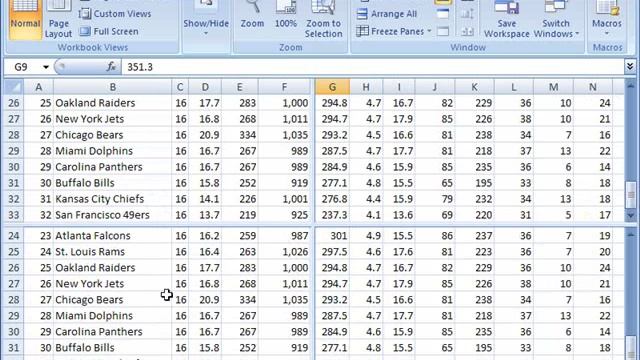Screen dimensions: 640x360
Task: Select column C header
Action: (x=180, y=87)
